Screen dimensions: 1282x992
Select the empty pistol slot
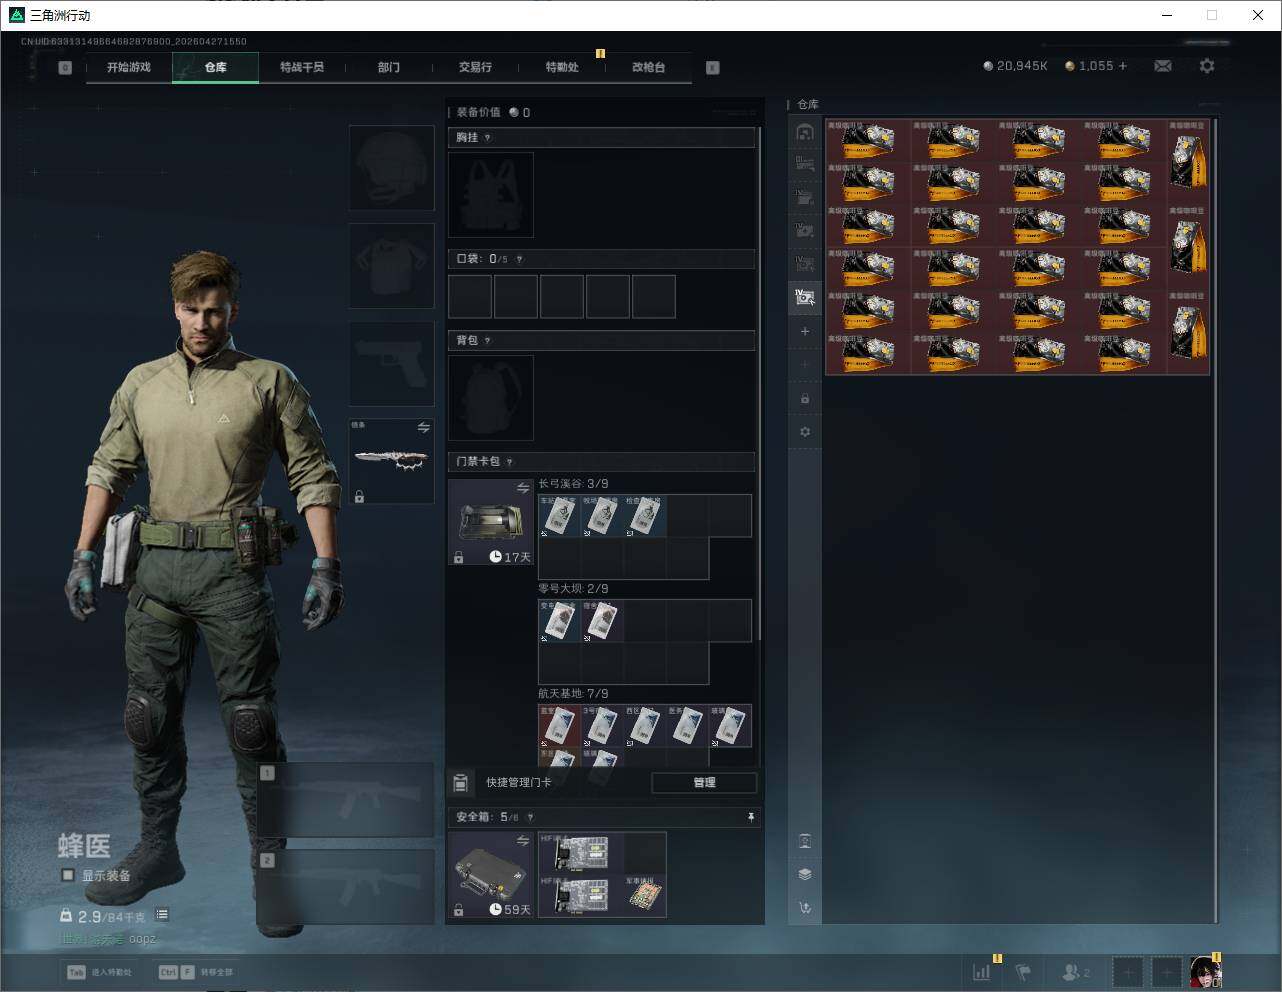point(391,363)
